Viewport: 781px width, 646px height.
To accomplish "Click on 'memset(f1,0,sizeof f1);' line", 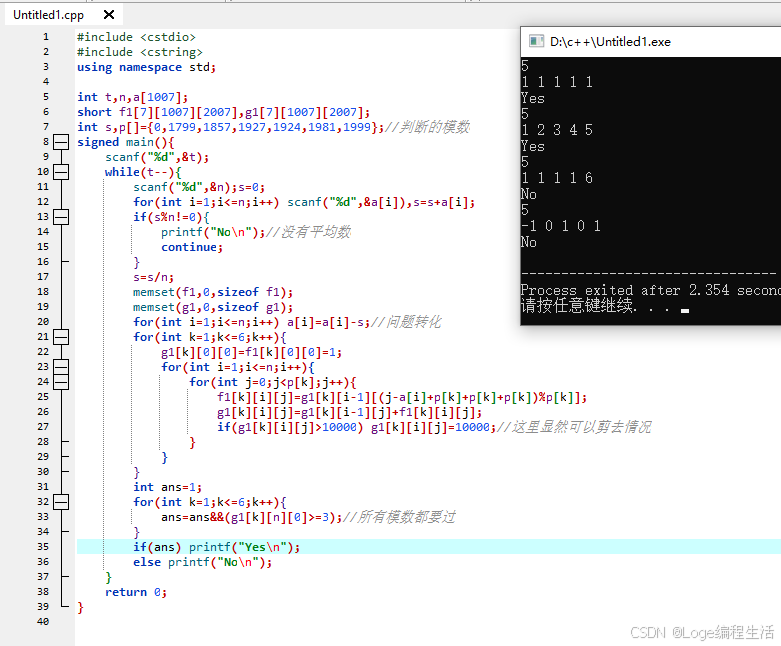I will pos(213,292).
